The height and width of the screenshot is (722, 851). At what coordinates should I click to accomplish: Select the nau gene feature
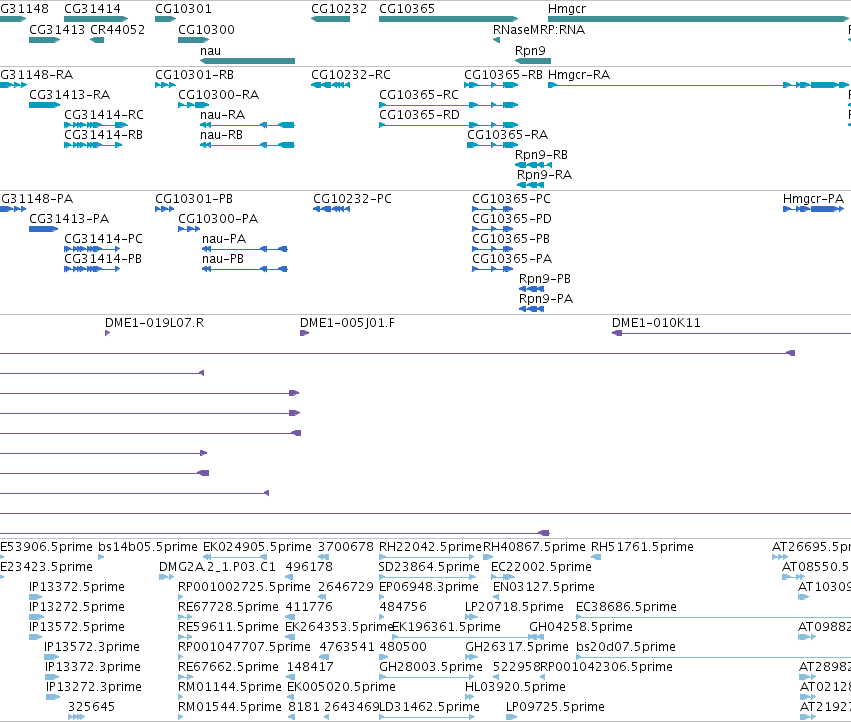(247, 61)
